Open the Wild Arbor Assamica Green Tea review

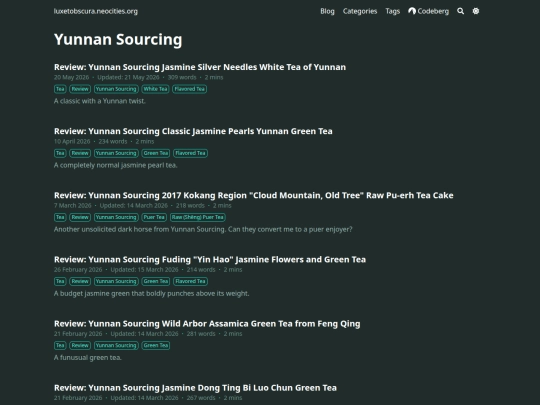pyautogui.click(x=207, y=323)
